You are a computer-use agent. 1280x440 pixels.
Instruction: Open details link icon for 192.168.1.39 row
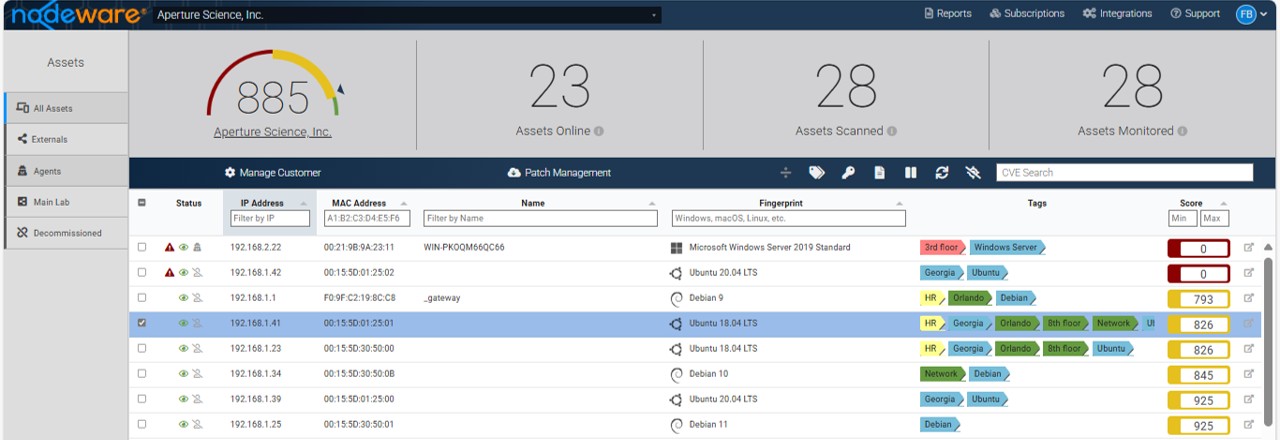coord(1248,398)
